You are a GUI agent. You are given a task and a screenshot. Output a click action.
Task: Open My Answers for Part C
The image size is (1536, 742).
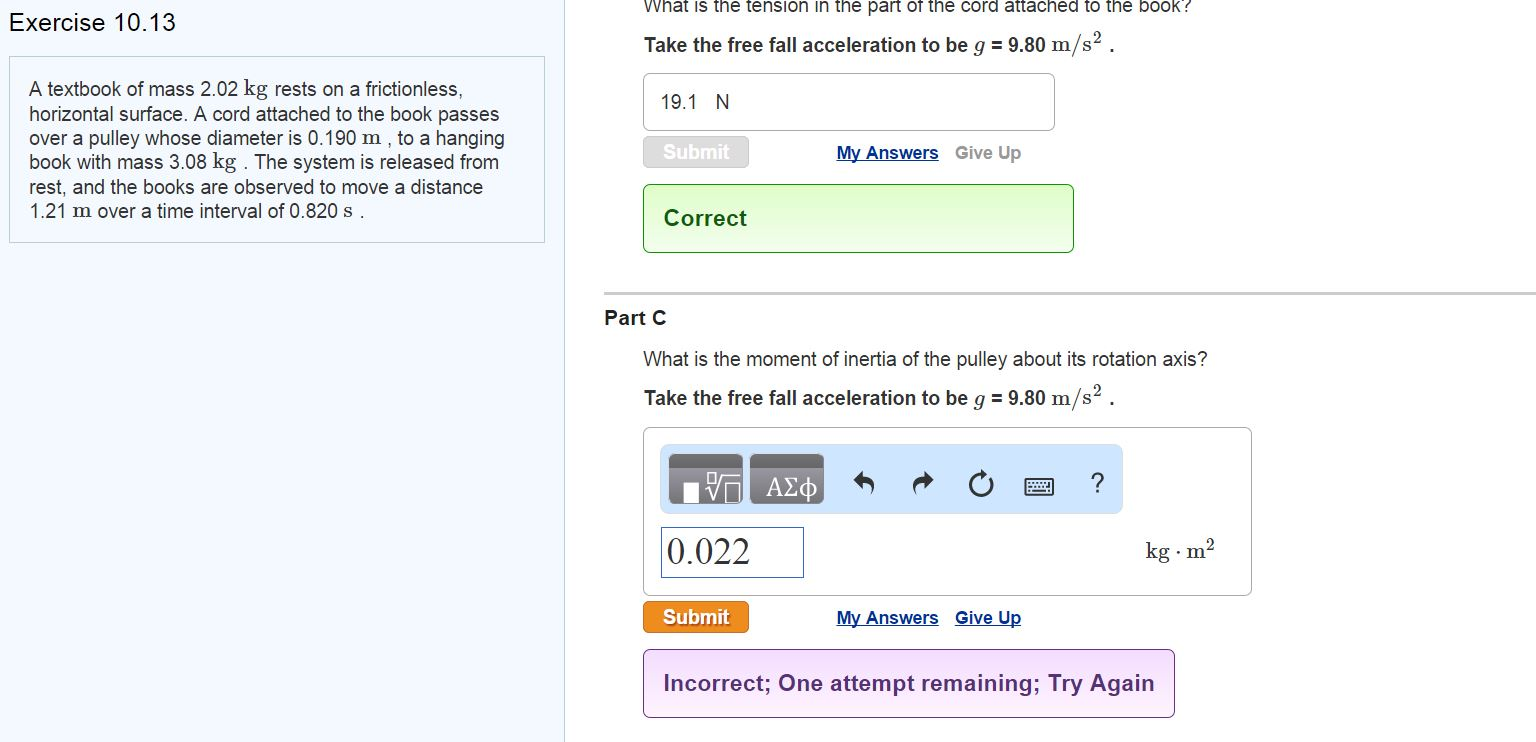click(x=886, y=617)
